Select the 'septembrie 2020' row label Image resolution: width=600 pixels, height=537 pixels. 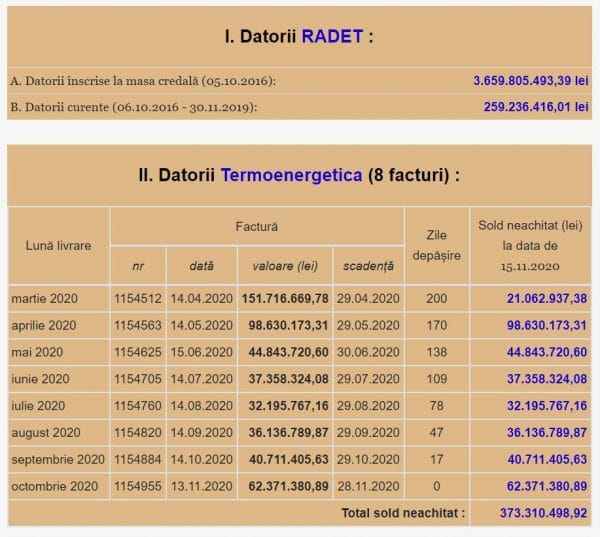point(58,459)
